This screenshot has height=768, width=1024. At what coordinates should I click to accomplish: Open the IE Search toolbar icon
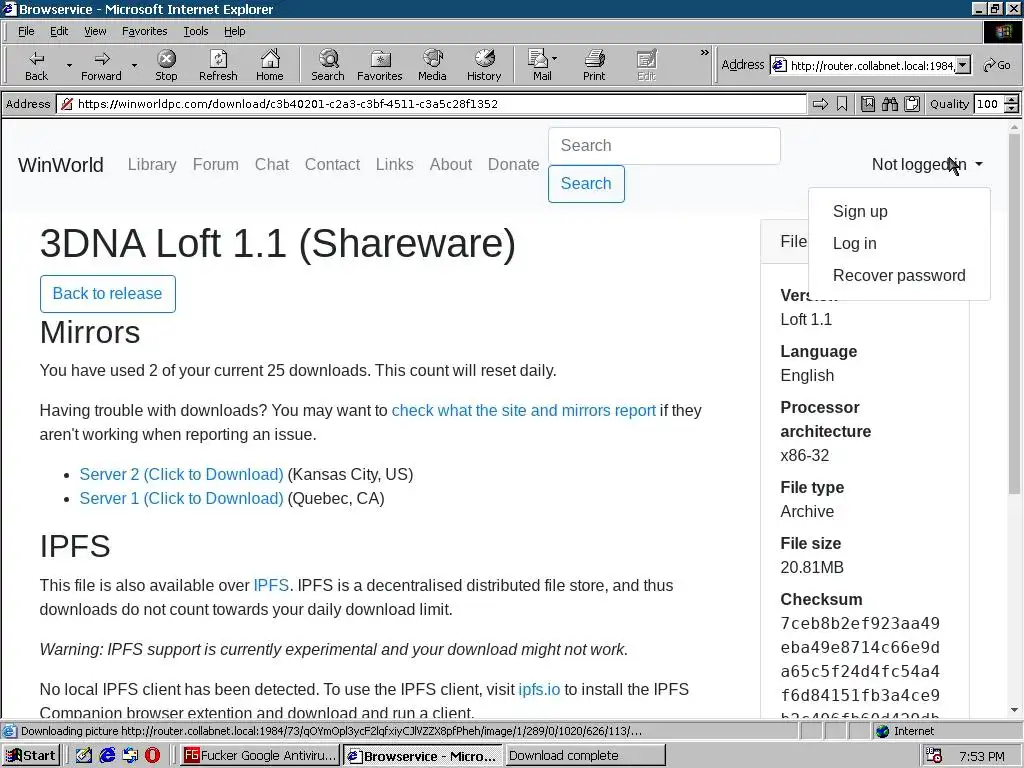328,65
